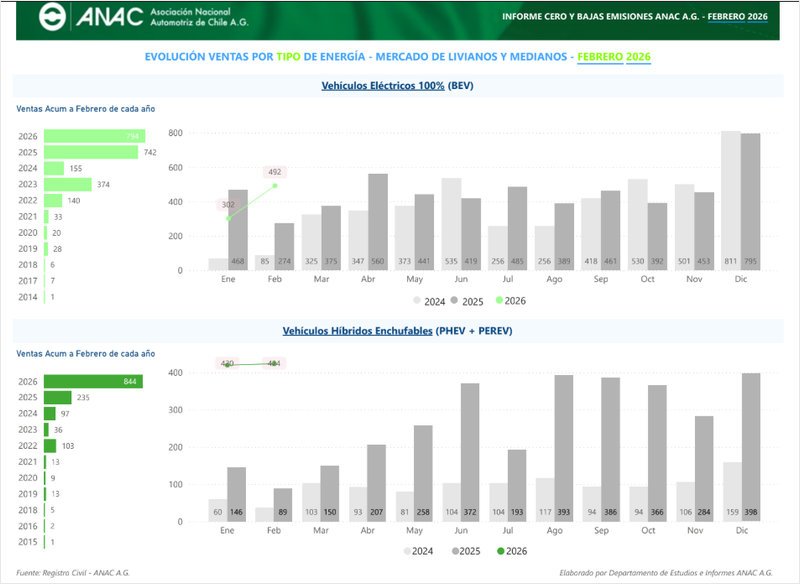Open the Vehículos Eléctricos 100% title link
Viewport: 800px width, 584px height.
(383, 86)
